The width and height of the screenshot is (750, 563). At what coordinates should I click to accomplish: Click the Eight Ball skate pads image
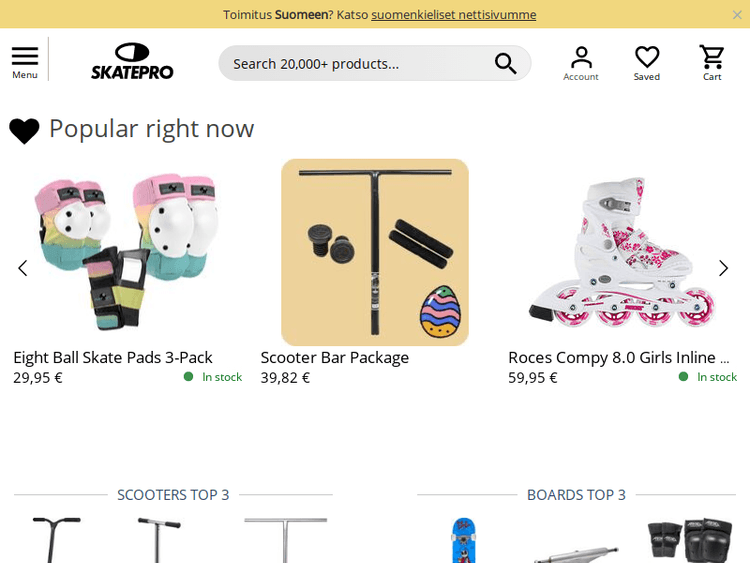click(x=127, y=252)
